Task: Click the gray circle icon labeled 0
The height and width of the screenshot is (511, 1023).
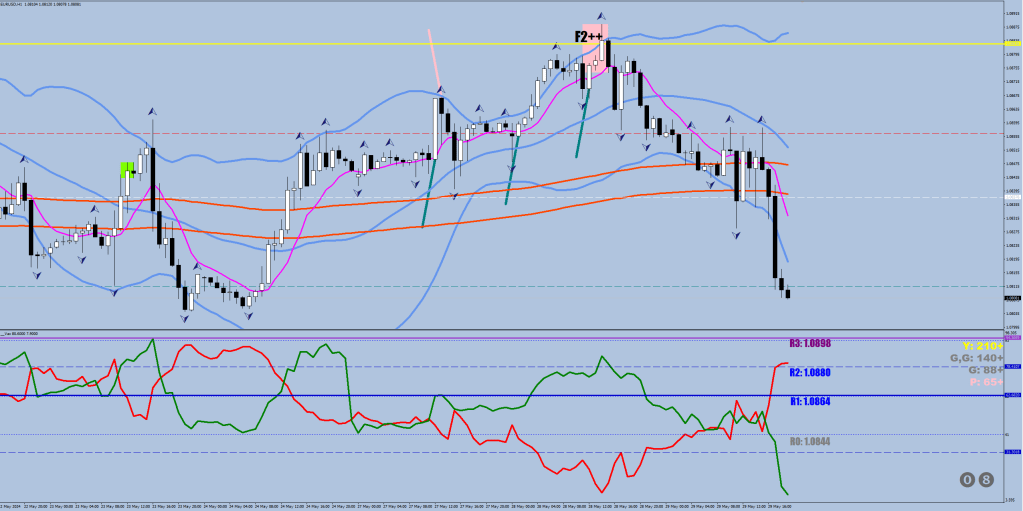Action: 967,480
